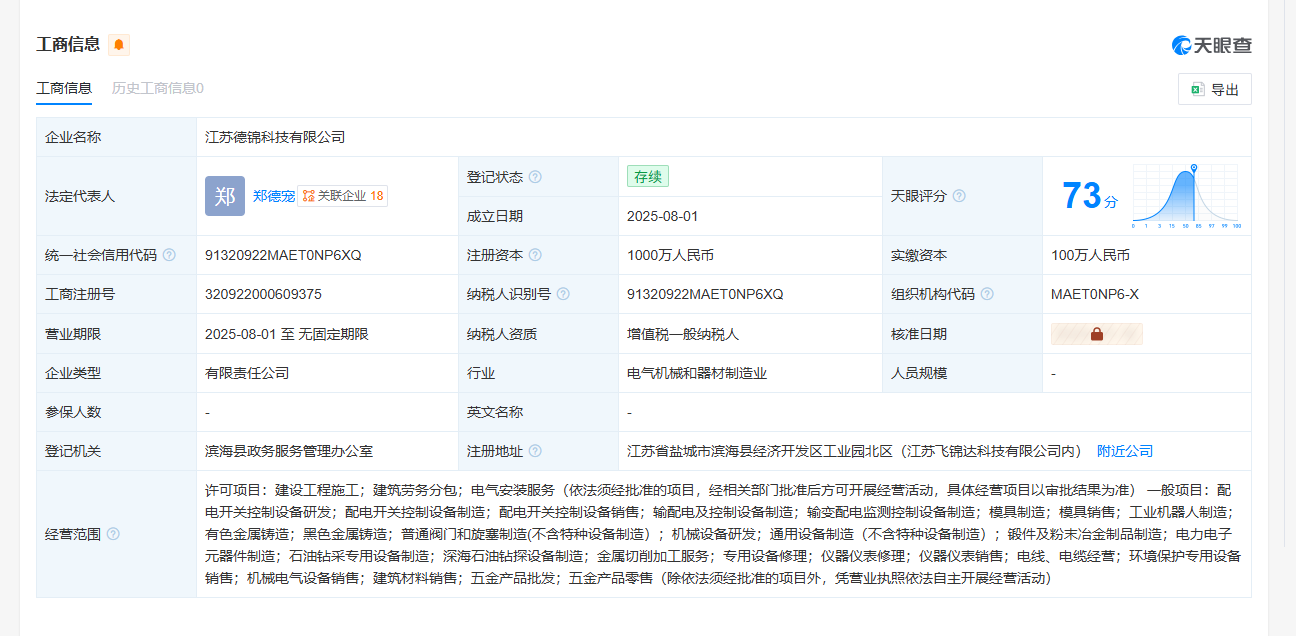
Task: Click the score distribution chart
Action: [1186, 196]
